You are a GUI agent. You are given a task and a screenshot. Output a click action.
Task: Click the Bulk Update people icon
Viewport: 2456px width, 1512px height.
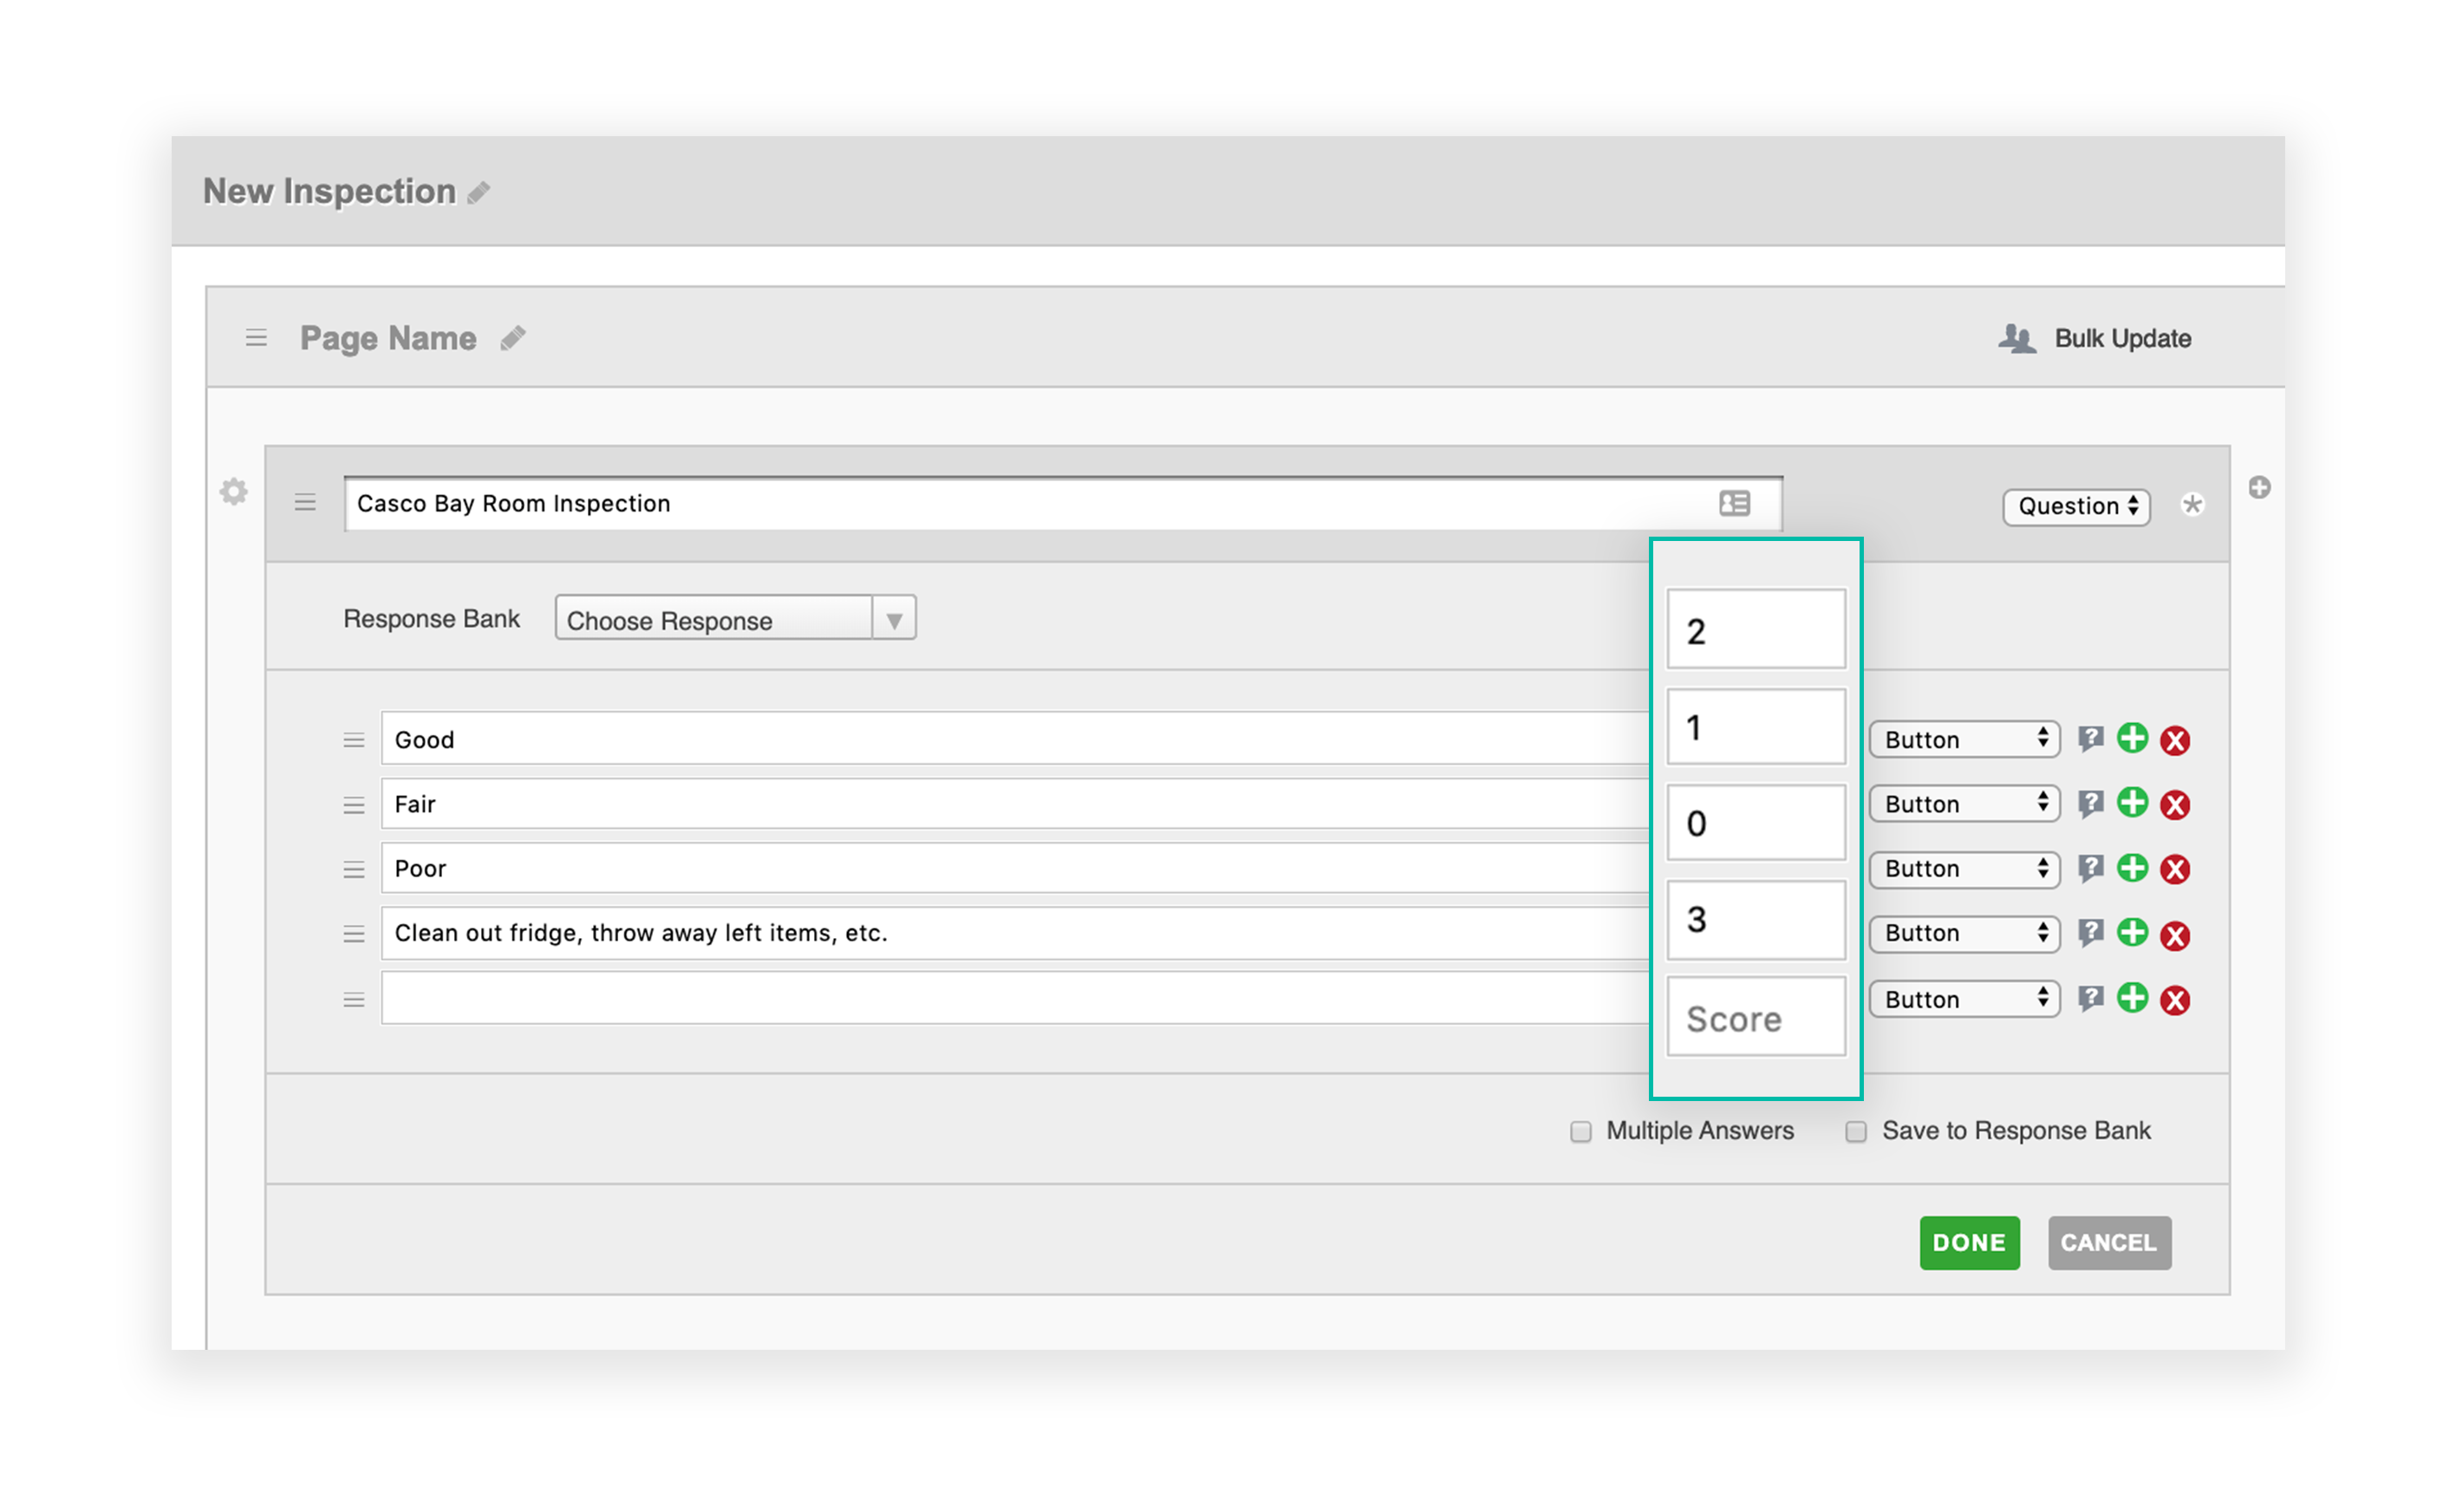click(x=2016, y=339)
